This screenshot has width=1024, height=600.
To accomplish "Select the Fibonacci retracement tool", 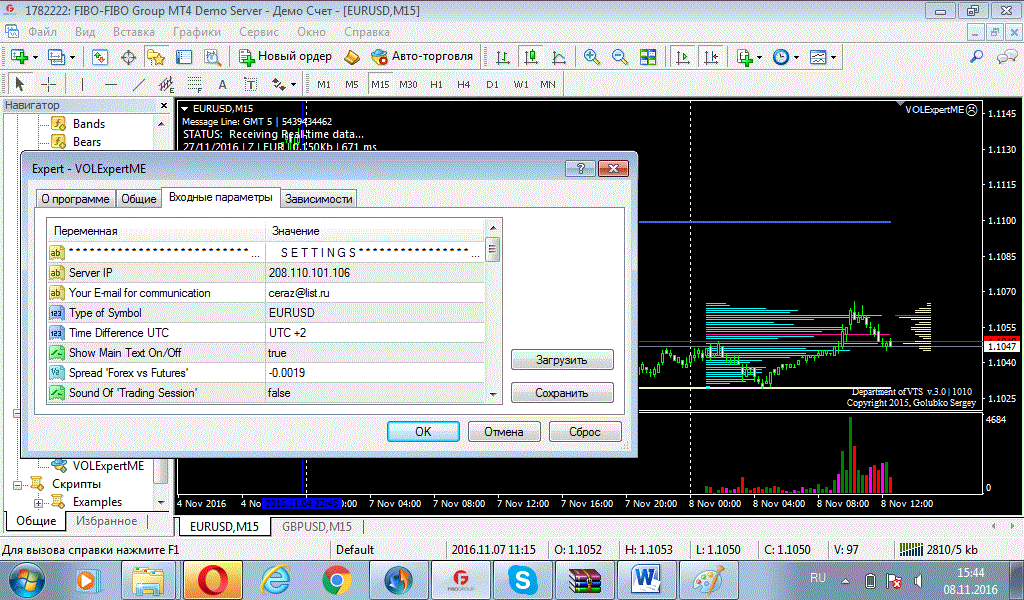I will (195, 84).
